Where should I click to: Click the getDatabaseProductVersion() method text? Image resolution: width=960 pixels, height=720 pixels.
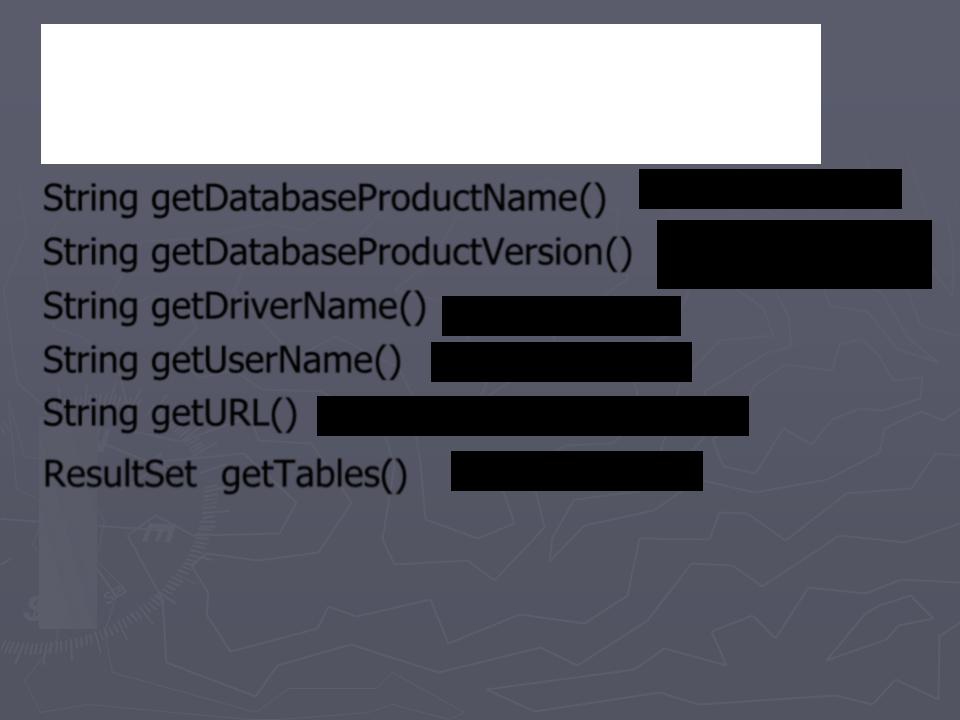pyautogui.click(x=391, y=253)
